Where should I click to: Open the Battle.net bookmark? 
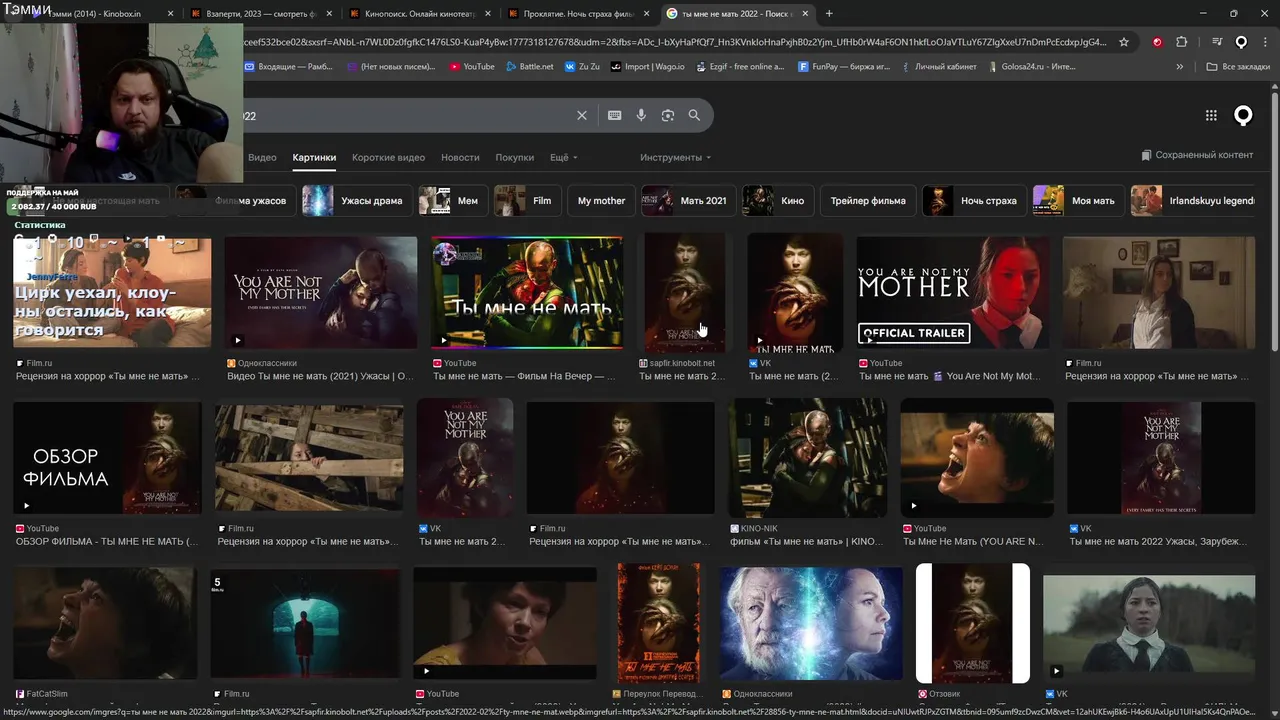pyautogui.click(x=530, y=67)
